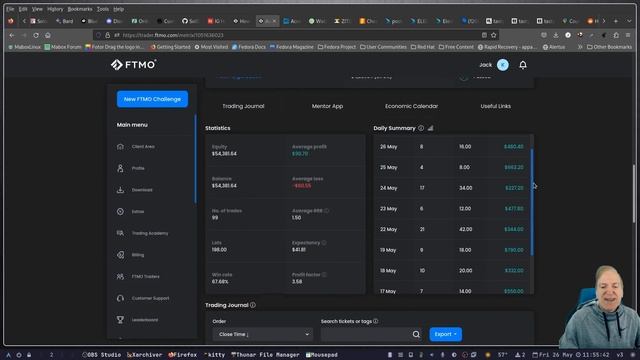Open a new browser tab
This screenshot has height=360, width=640.
616,21
